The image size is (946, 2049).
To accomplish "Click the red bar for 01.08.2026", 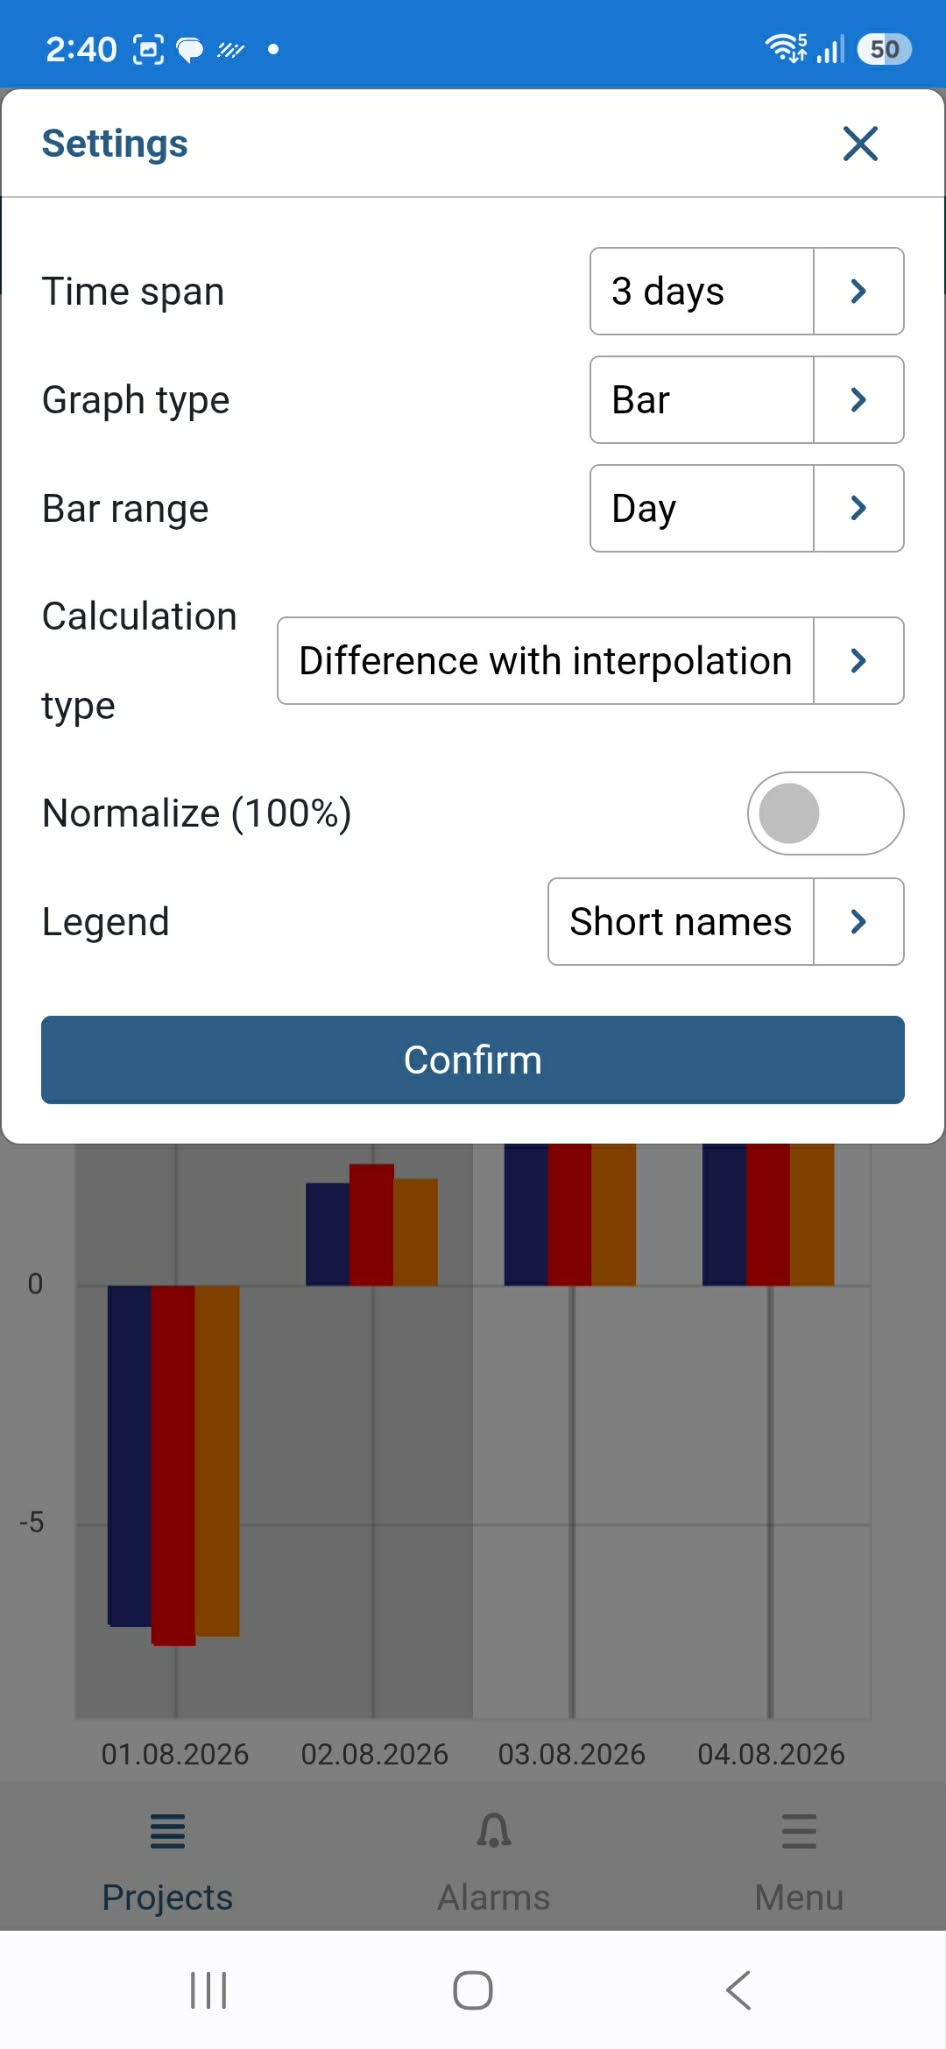I will (x=173, y=1465).
